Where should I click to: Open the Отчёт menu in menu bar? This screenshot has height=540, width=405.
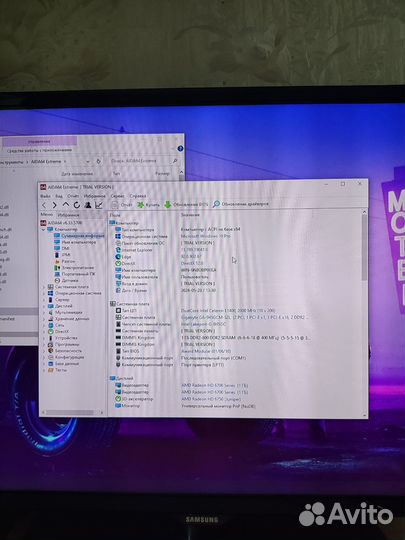(x=73, y=196)
